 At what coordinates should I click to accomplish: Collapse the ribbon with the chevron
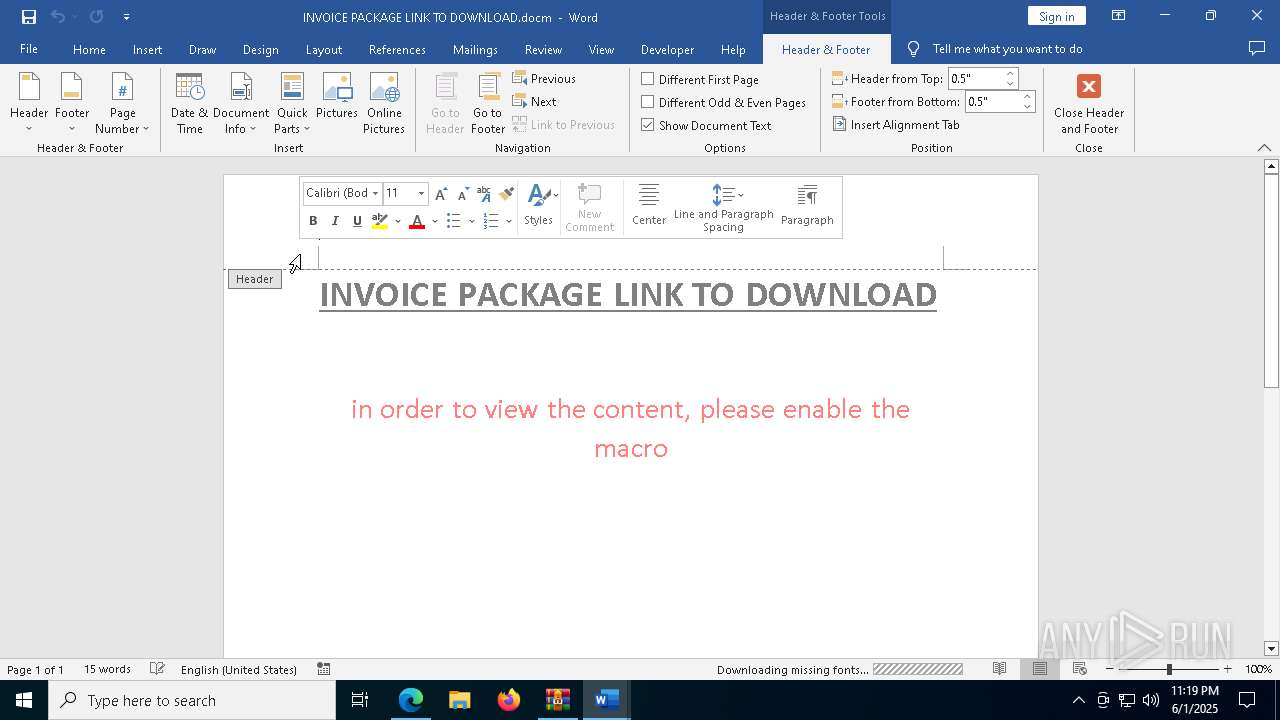tap(1264, 147)
